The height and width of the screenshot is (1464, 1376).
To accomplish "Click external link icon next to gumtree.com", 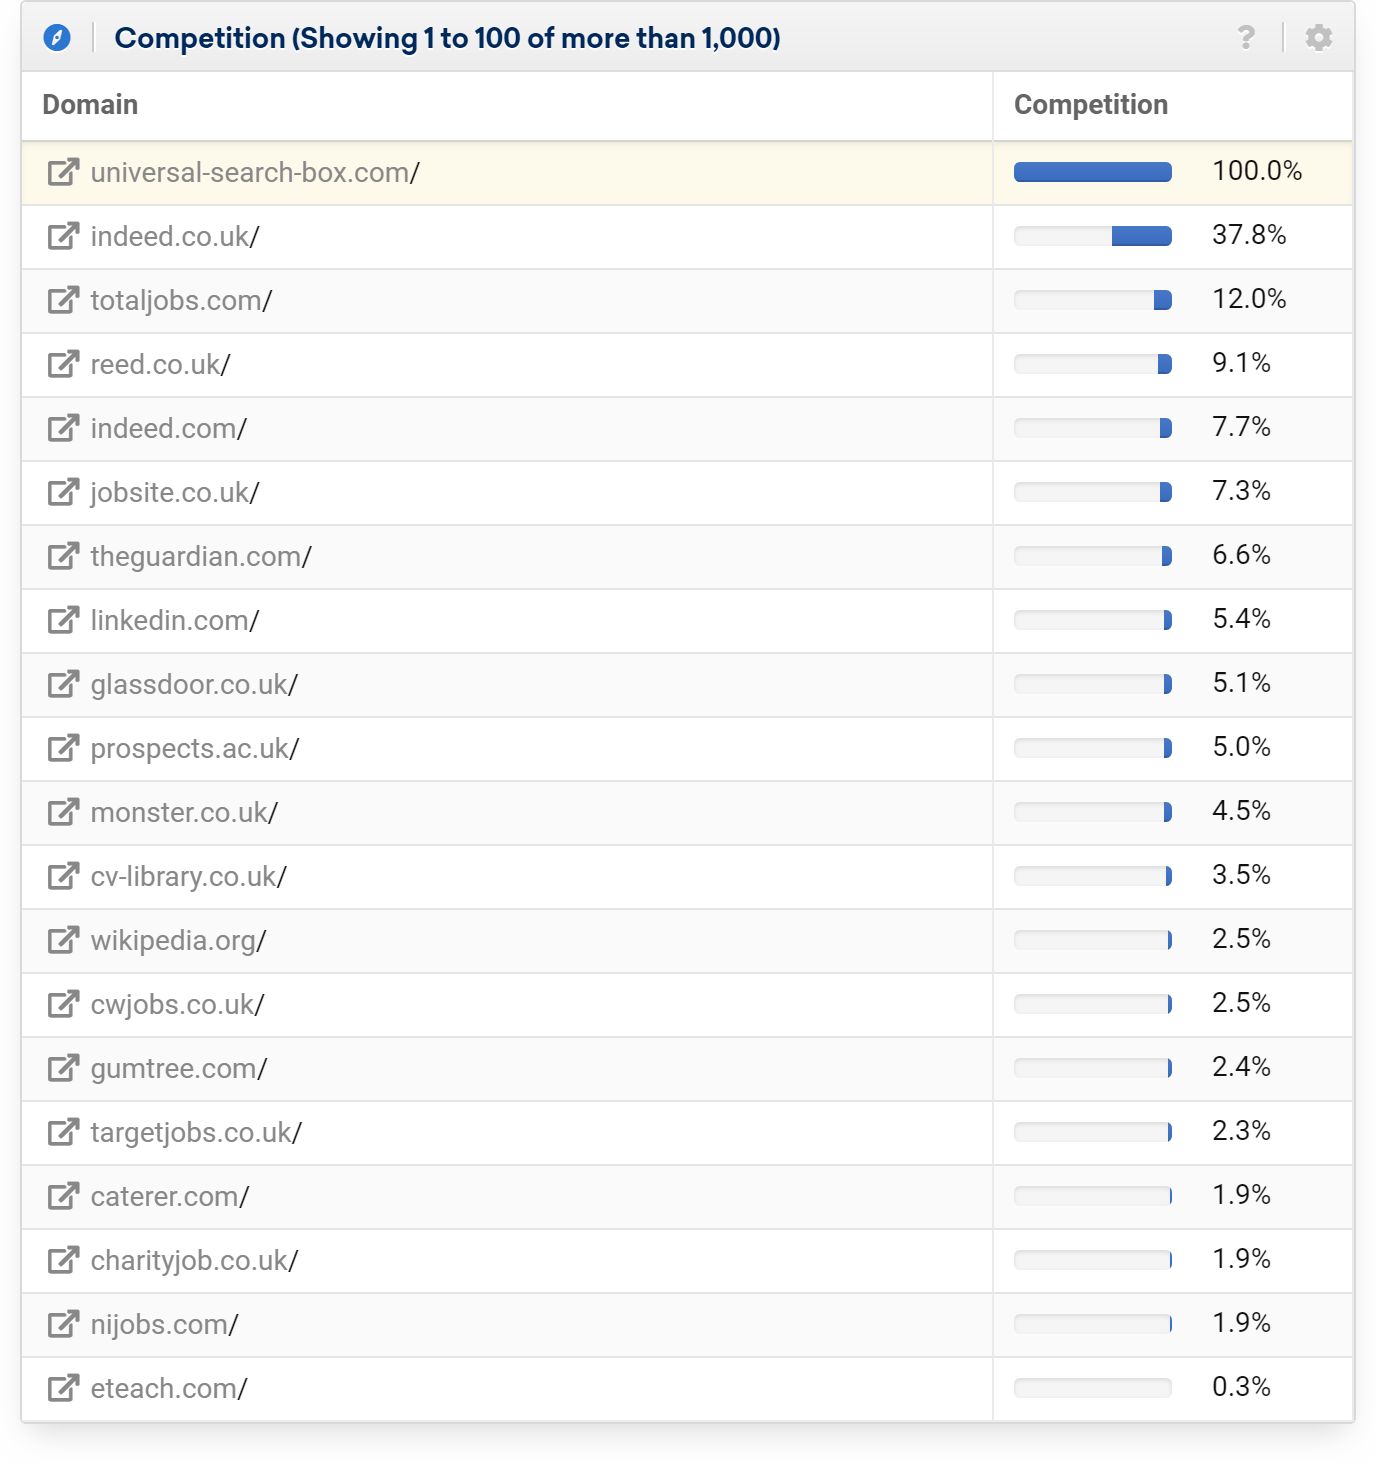I will [63, 1069].
